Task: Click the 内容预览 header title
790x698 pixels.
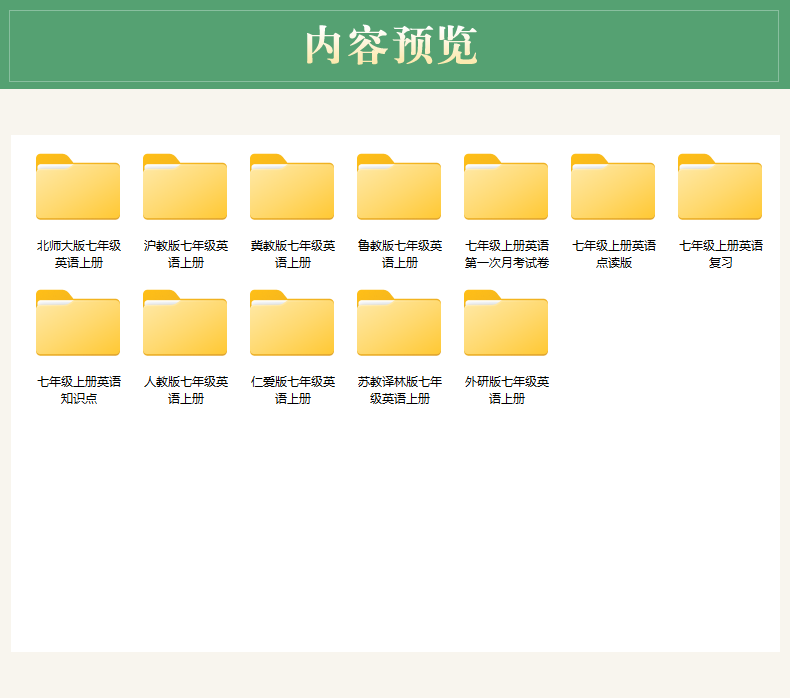Action: 391,45
